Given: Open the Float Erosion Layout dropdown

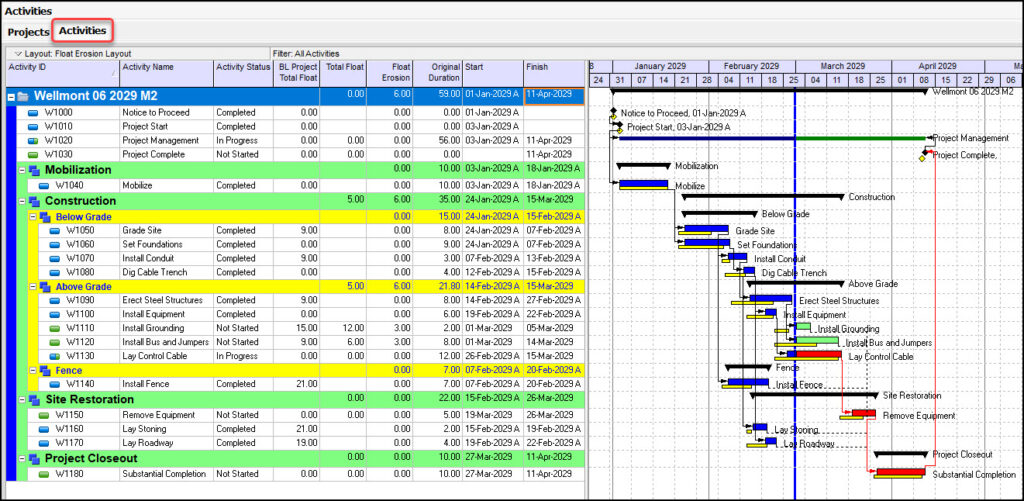Looking at the screenshot, I should point(18,54).
